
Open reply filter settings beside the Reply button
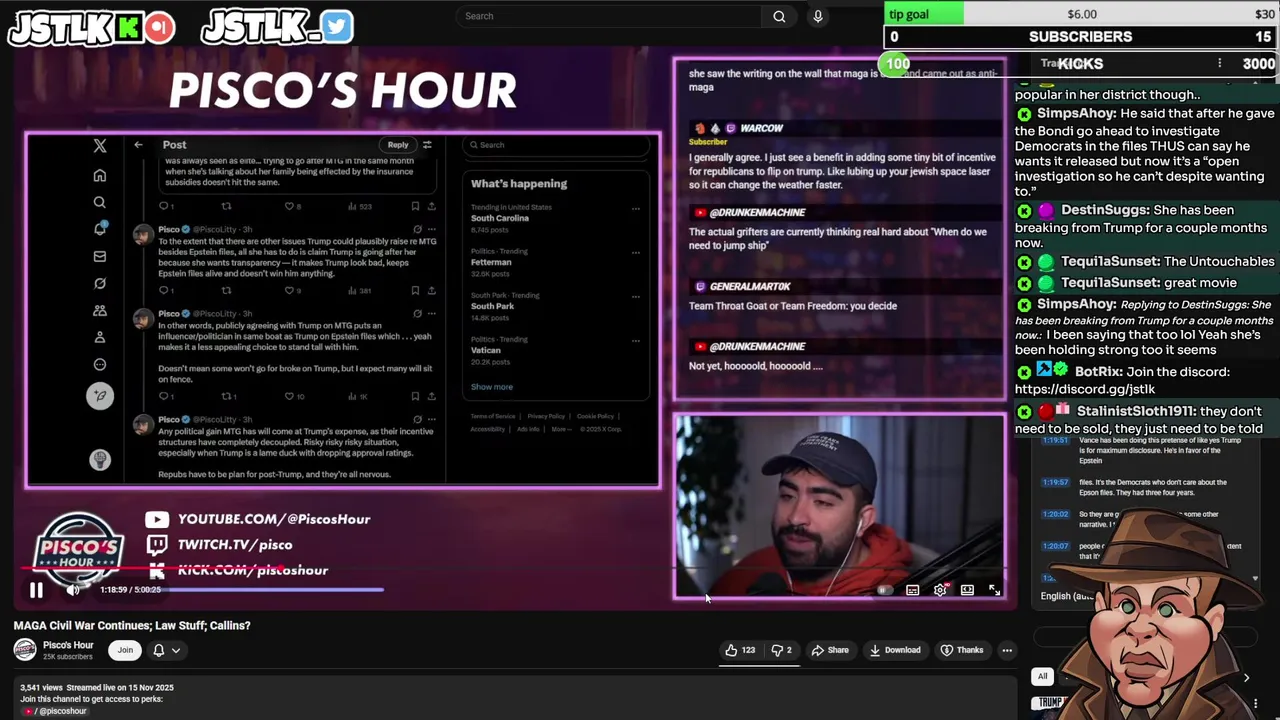pos(427,145)
